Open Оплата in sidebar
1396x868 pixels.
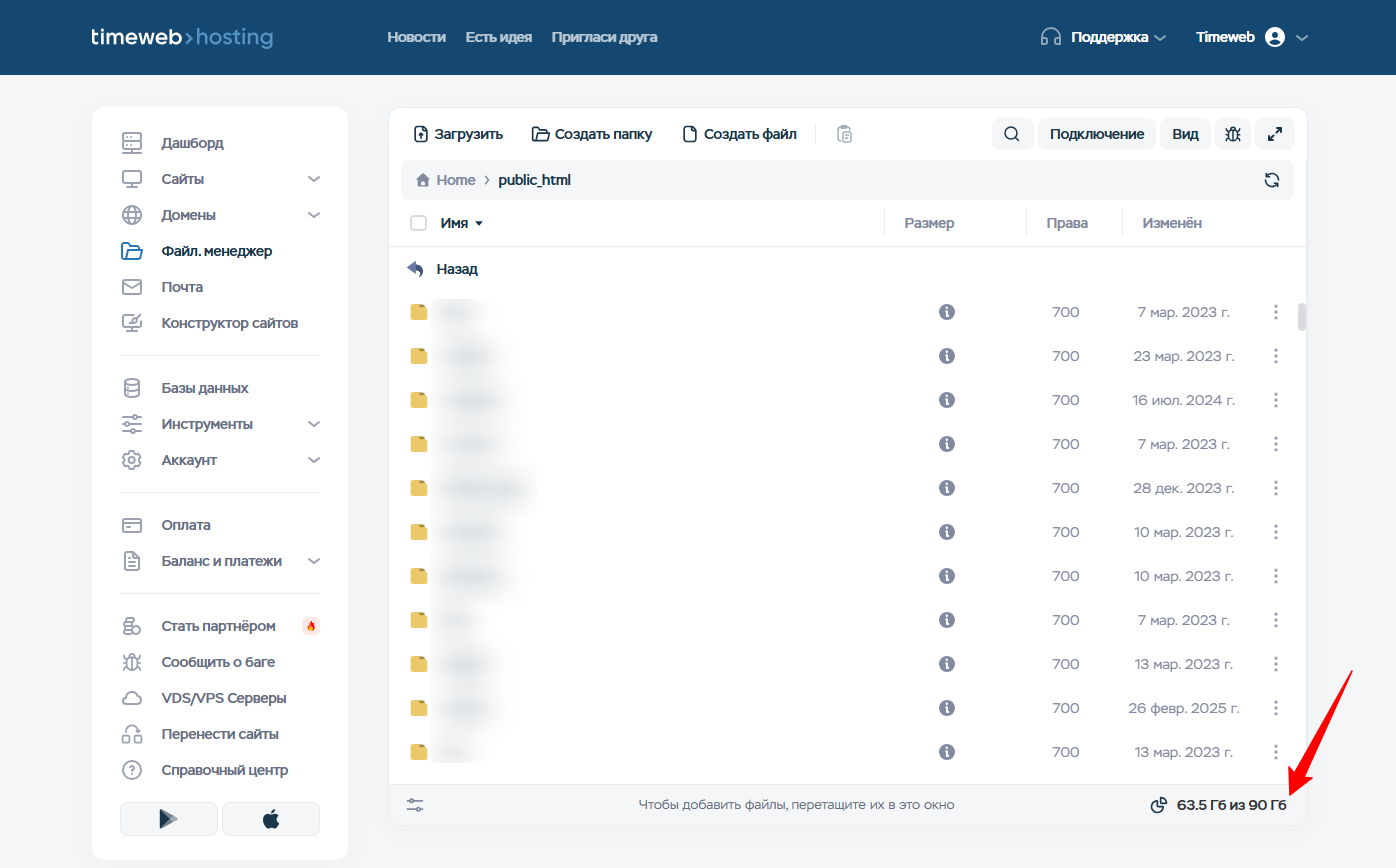click(186, 525)
